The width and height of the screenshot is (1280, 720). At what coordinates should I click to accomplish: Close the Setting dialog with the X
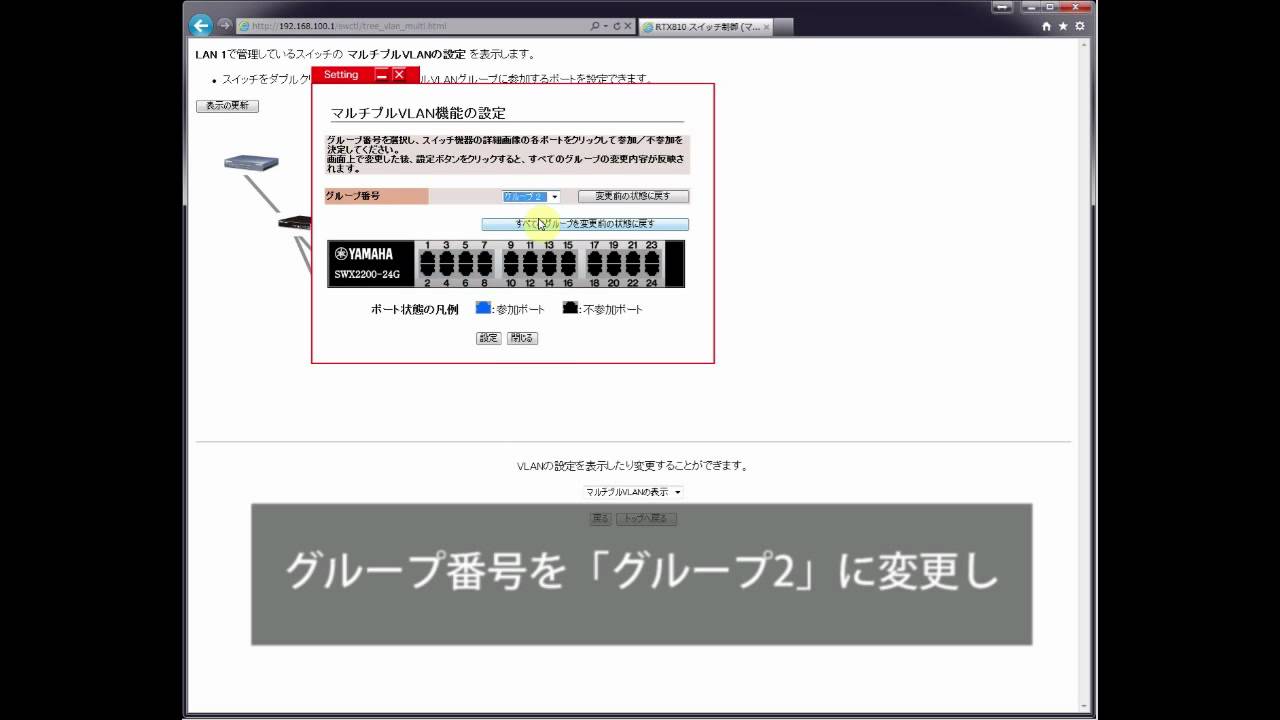click(x=399, y=75)
